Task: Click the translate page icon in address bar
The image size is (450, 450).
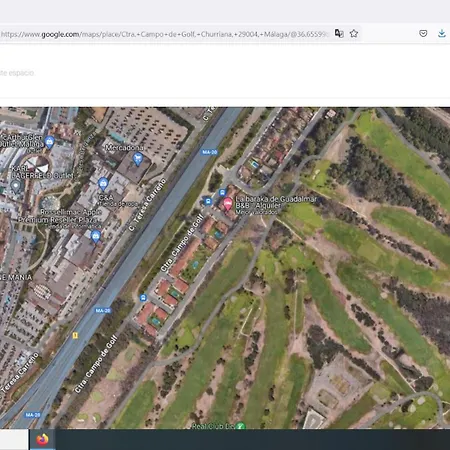Action: click(x=339, y=33)
